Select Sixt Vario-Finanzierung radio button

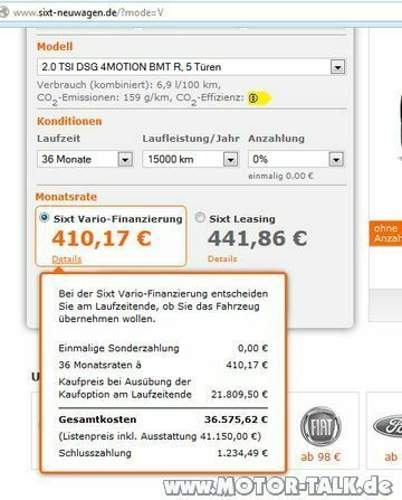coord(44,217)
